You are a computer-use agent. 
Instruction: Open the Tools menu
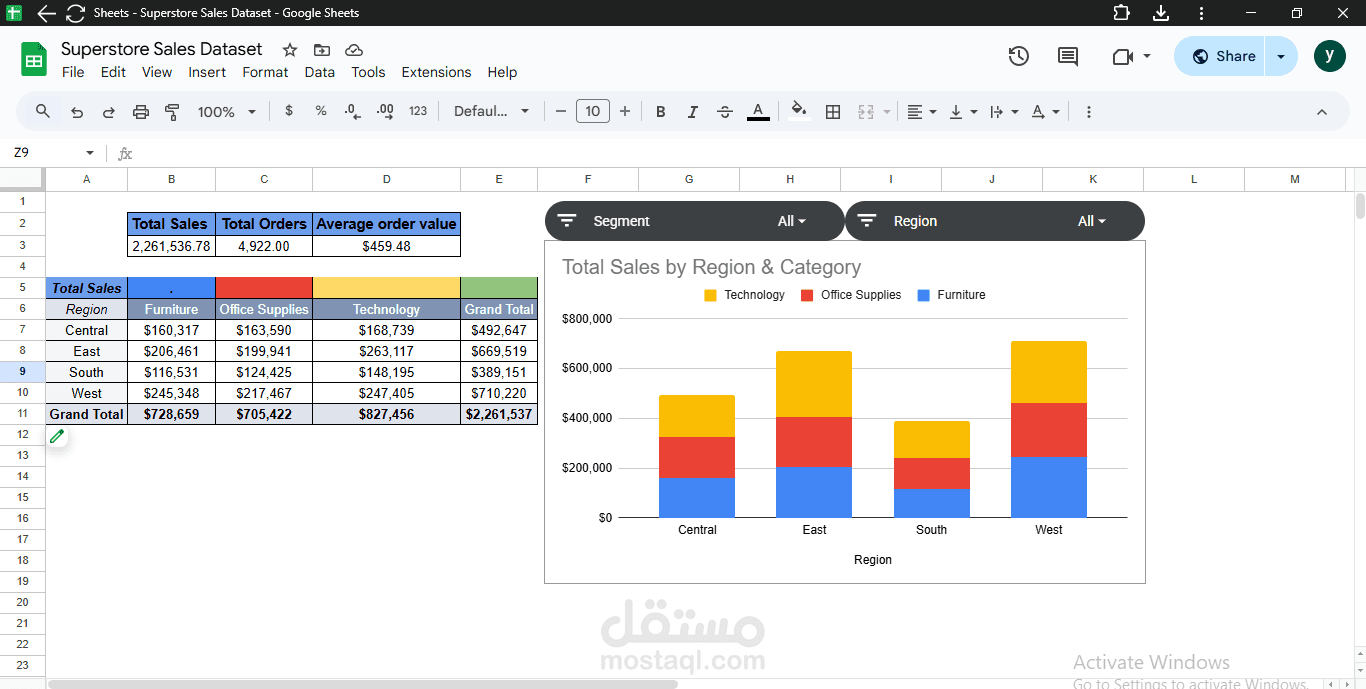click(x=368, y=72)
